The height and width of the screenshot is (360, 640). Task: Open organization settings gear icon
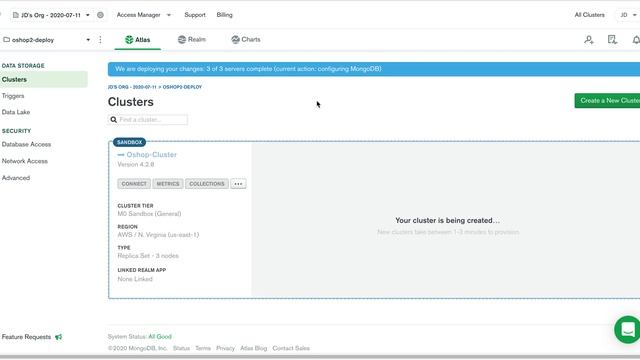(100, 15)
